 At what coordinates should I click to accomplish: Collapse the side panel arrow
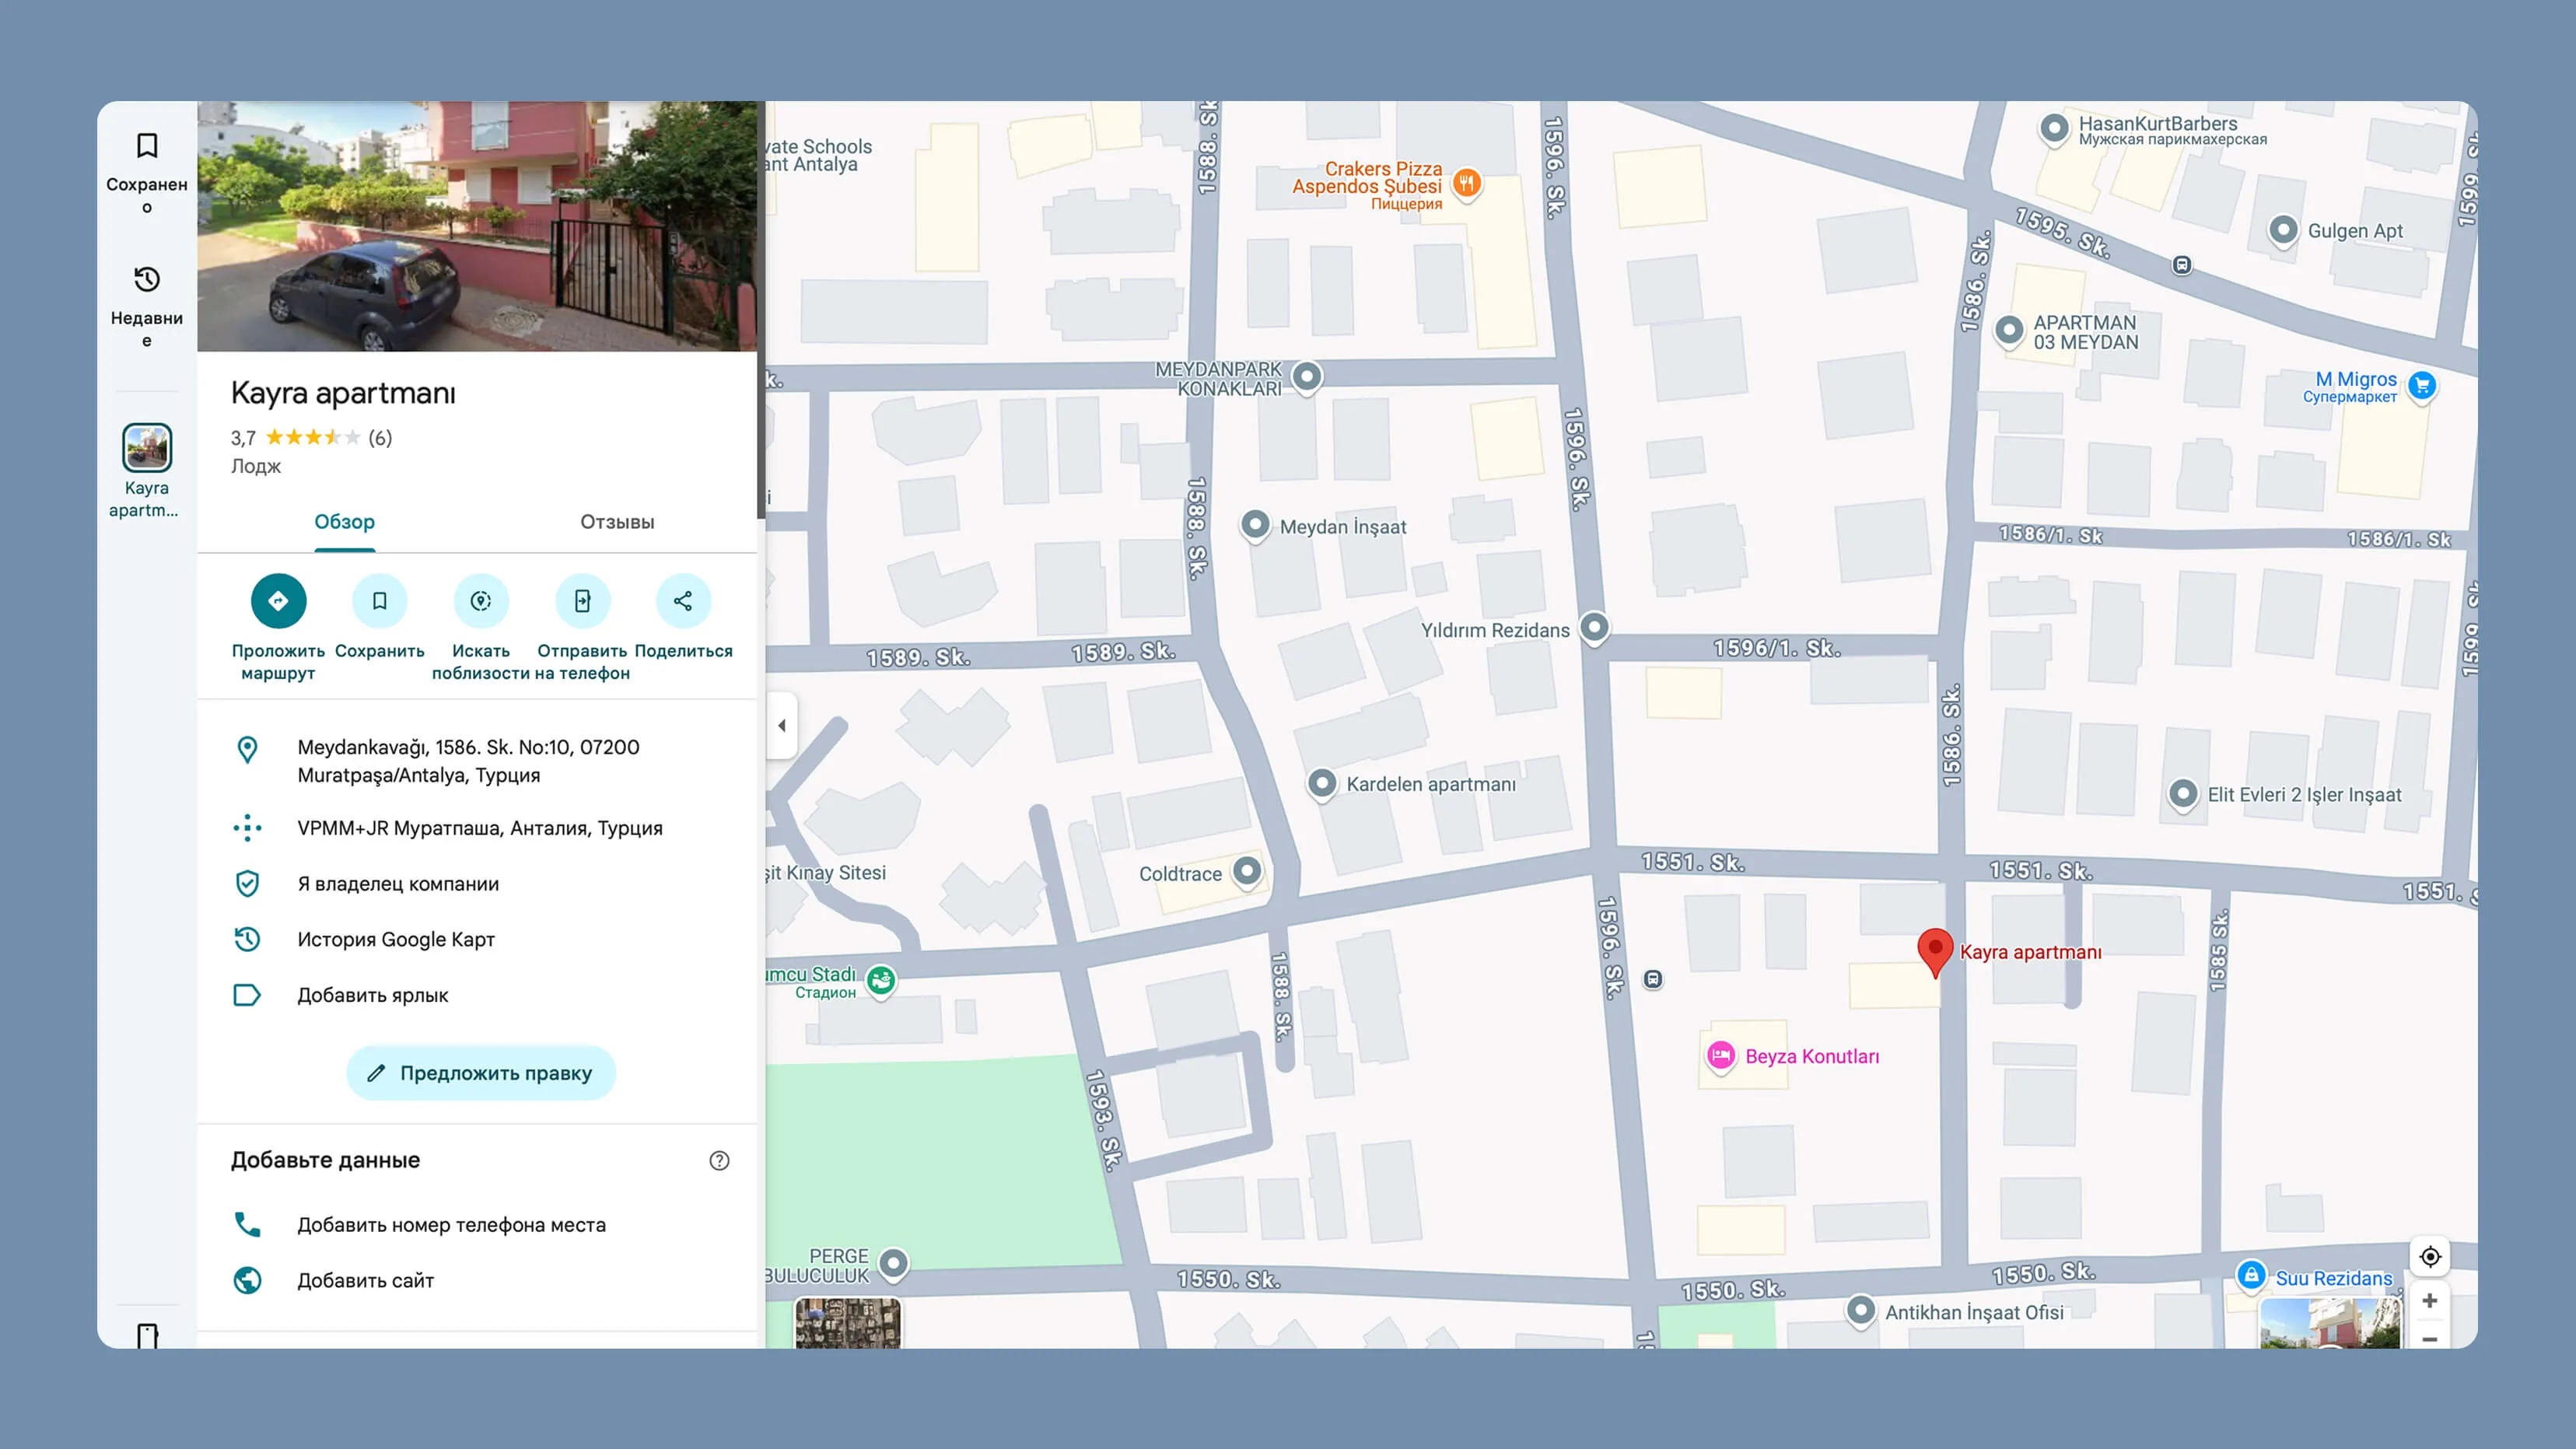click(x=782, y=725)
